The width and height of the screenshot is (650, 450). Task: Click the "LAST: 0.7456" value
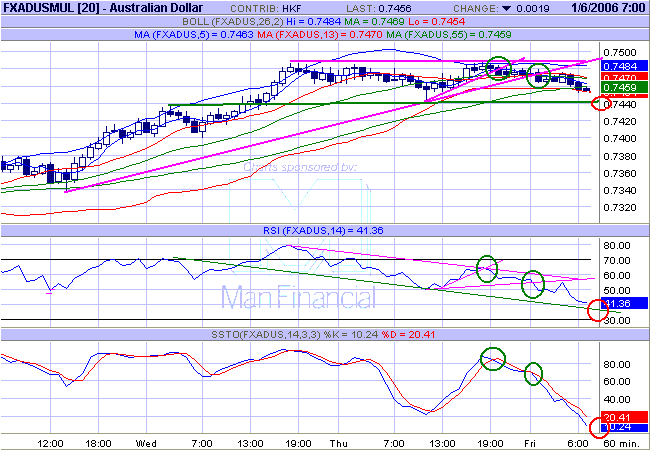click(379, 8)
